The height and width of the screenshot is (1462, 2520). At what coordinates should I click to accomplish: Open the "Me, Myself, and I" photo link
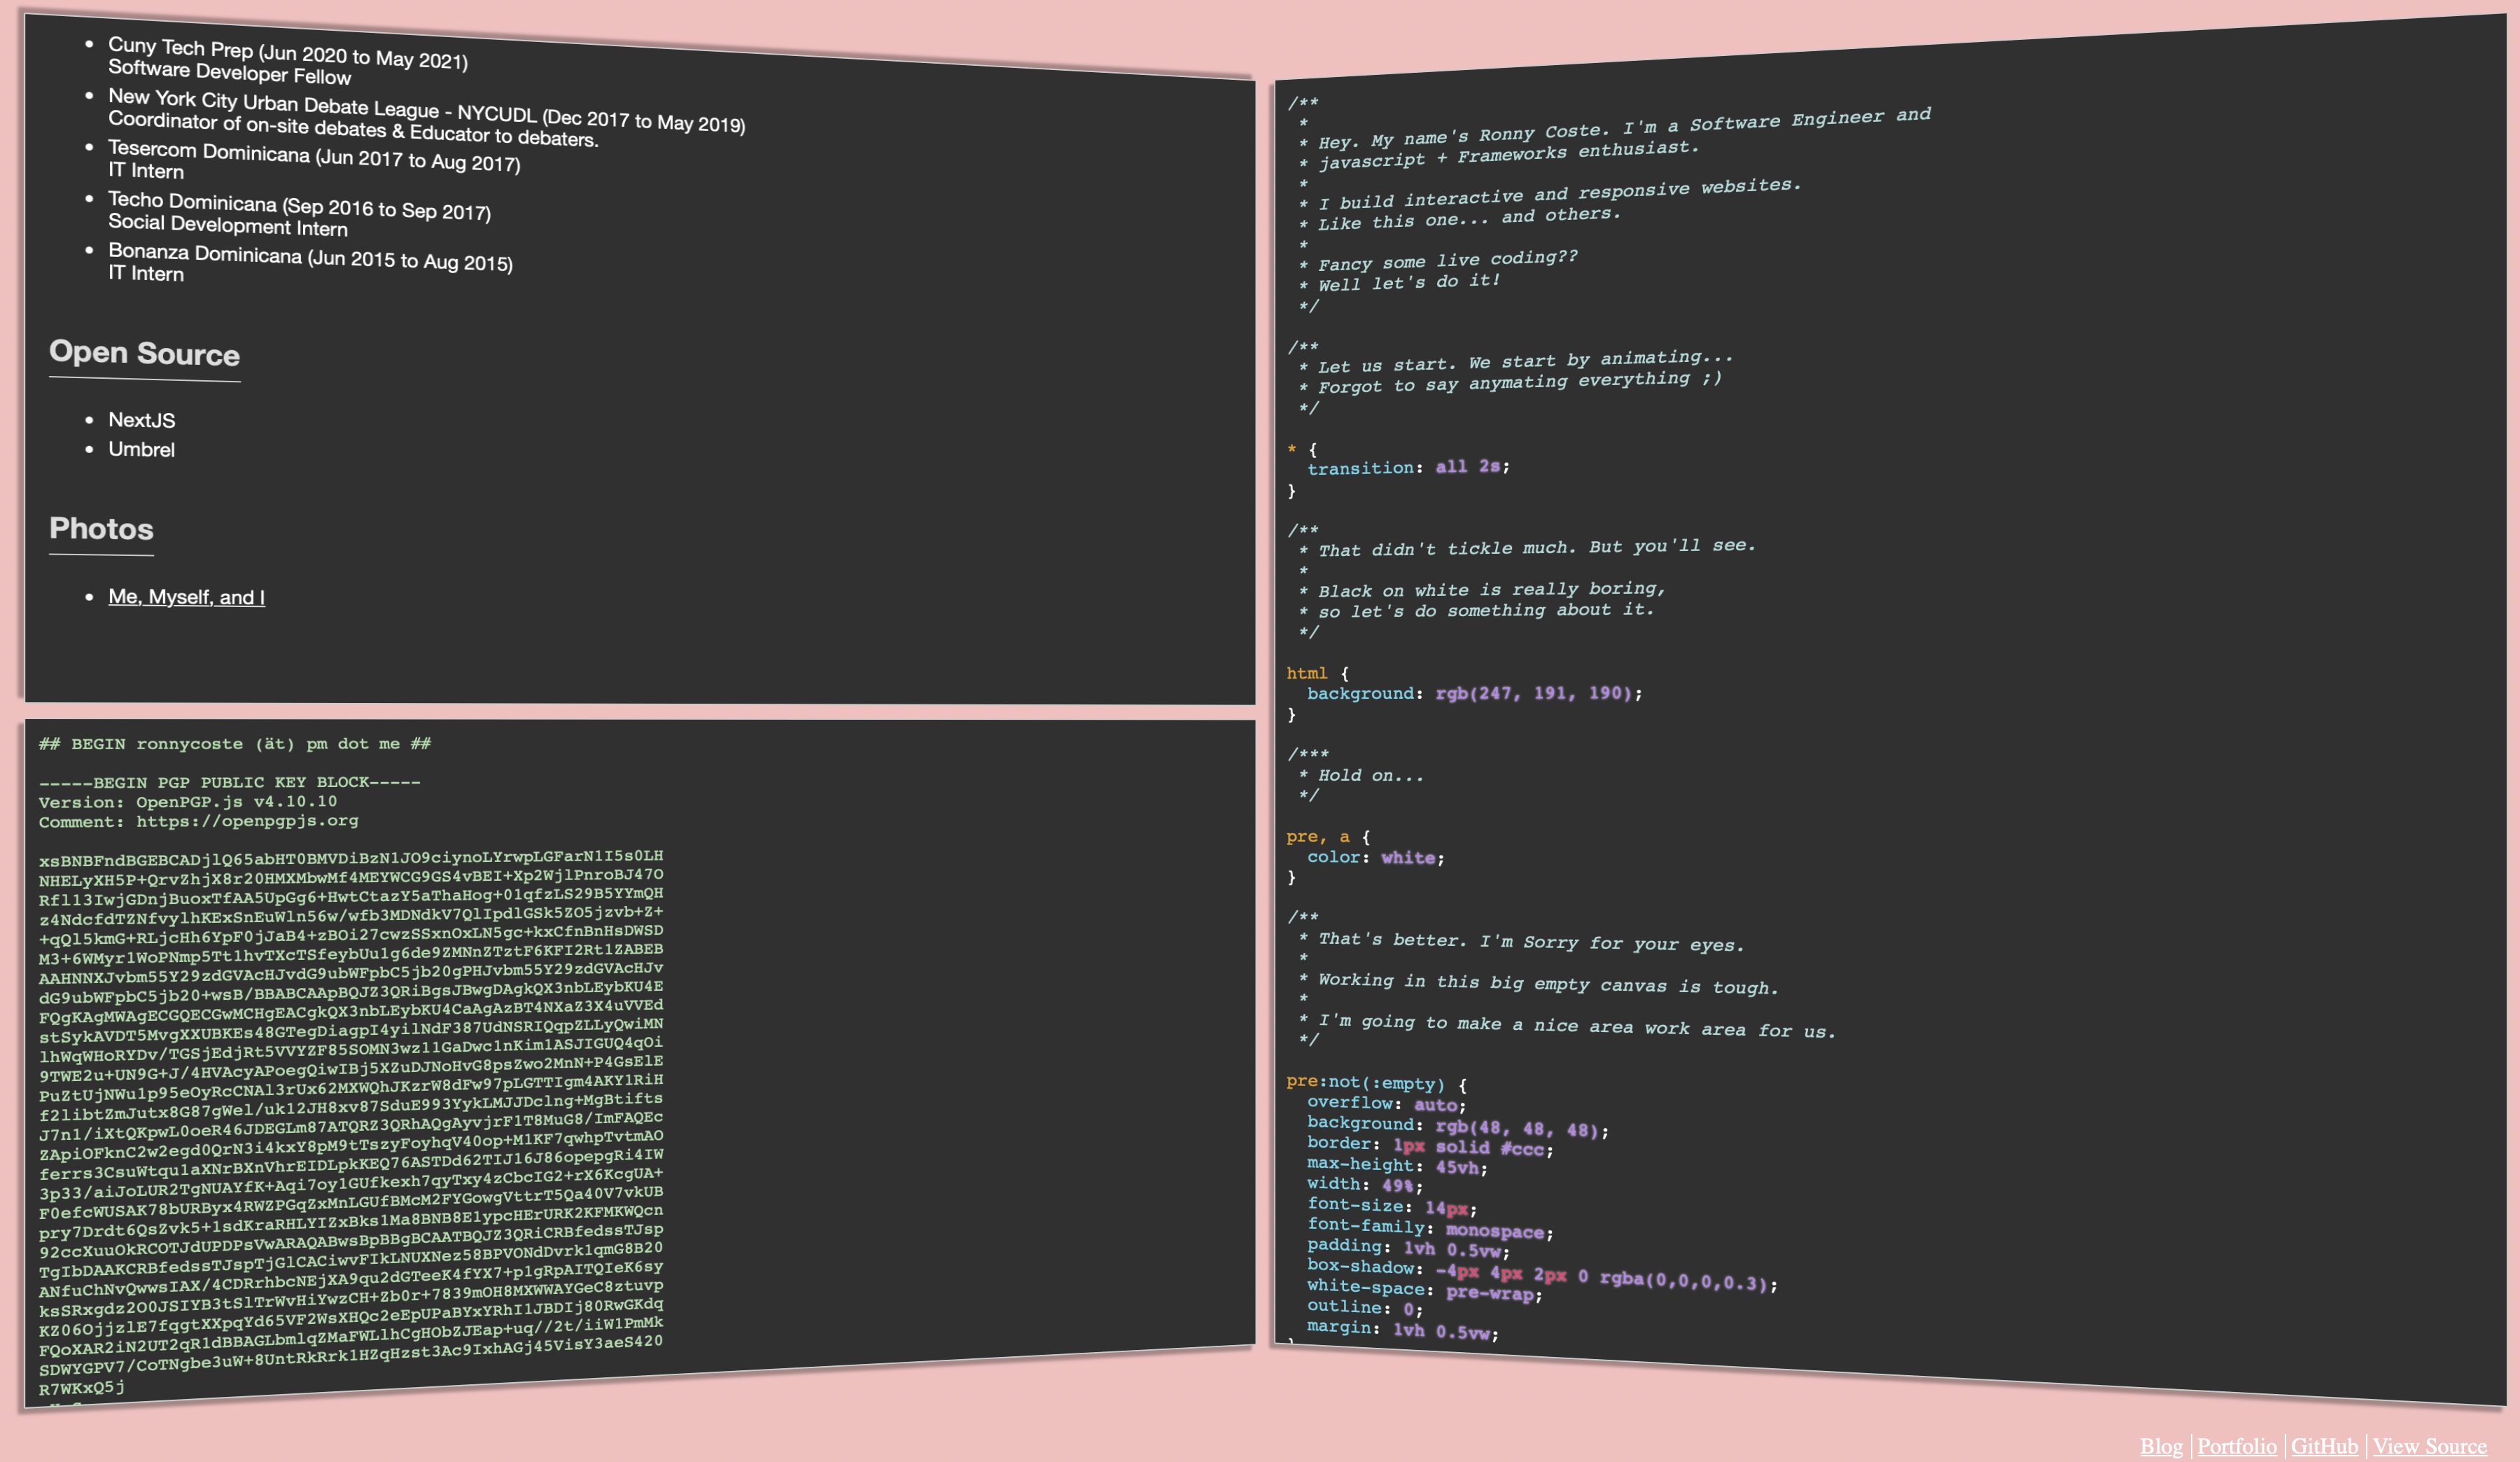coord(186,597)
